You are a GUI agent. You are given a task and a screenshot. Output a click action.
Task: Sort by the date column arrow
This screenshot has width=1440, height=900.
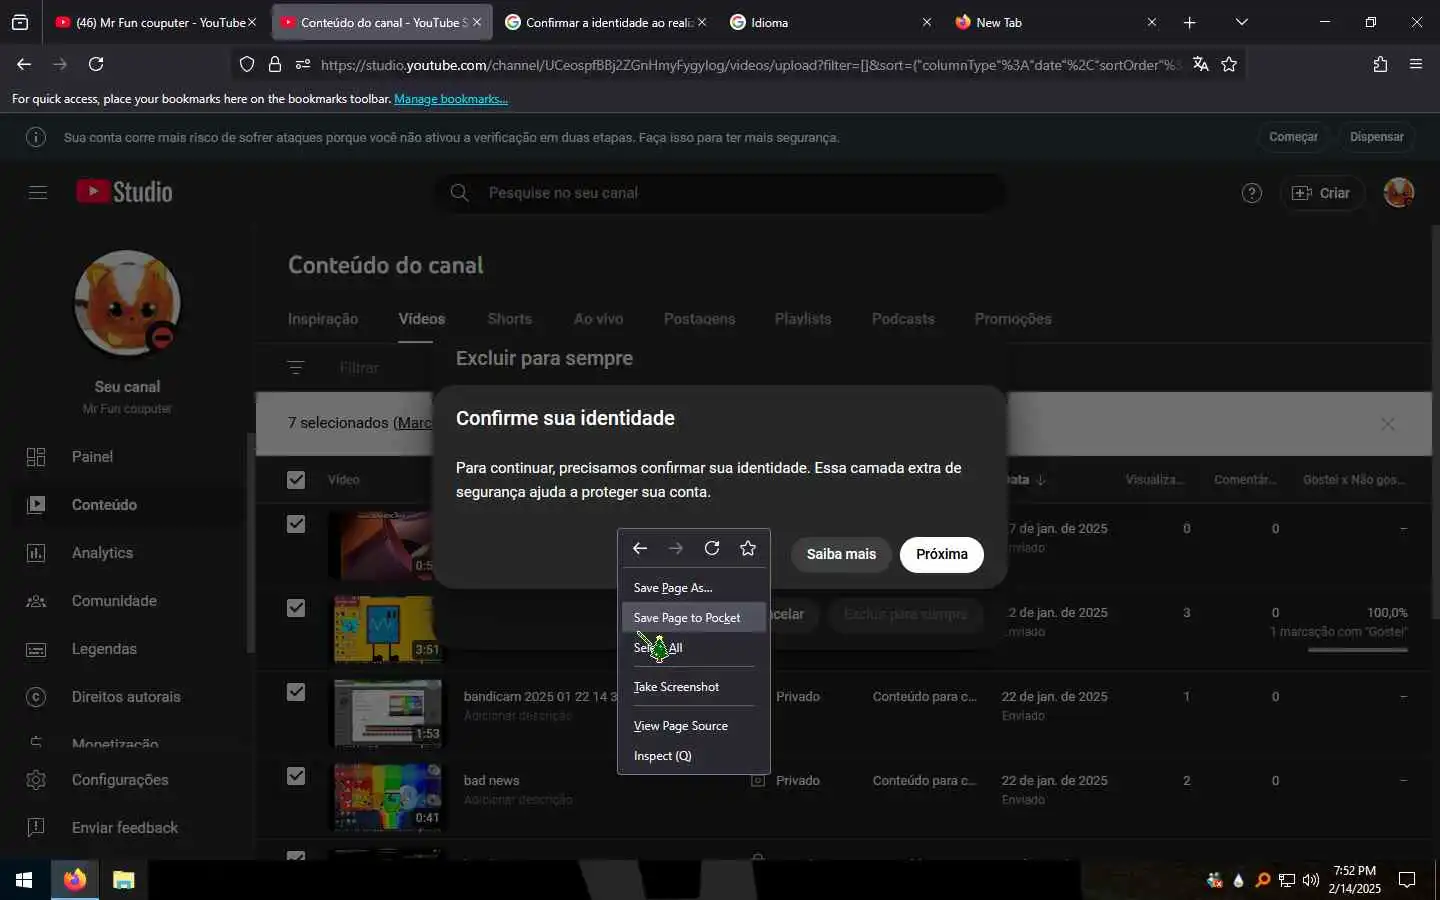coord(1042,480)
